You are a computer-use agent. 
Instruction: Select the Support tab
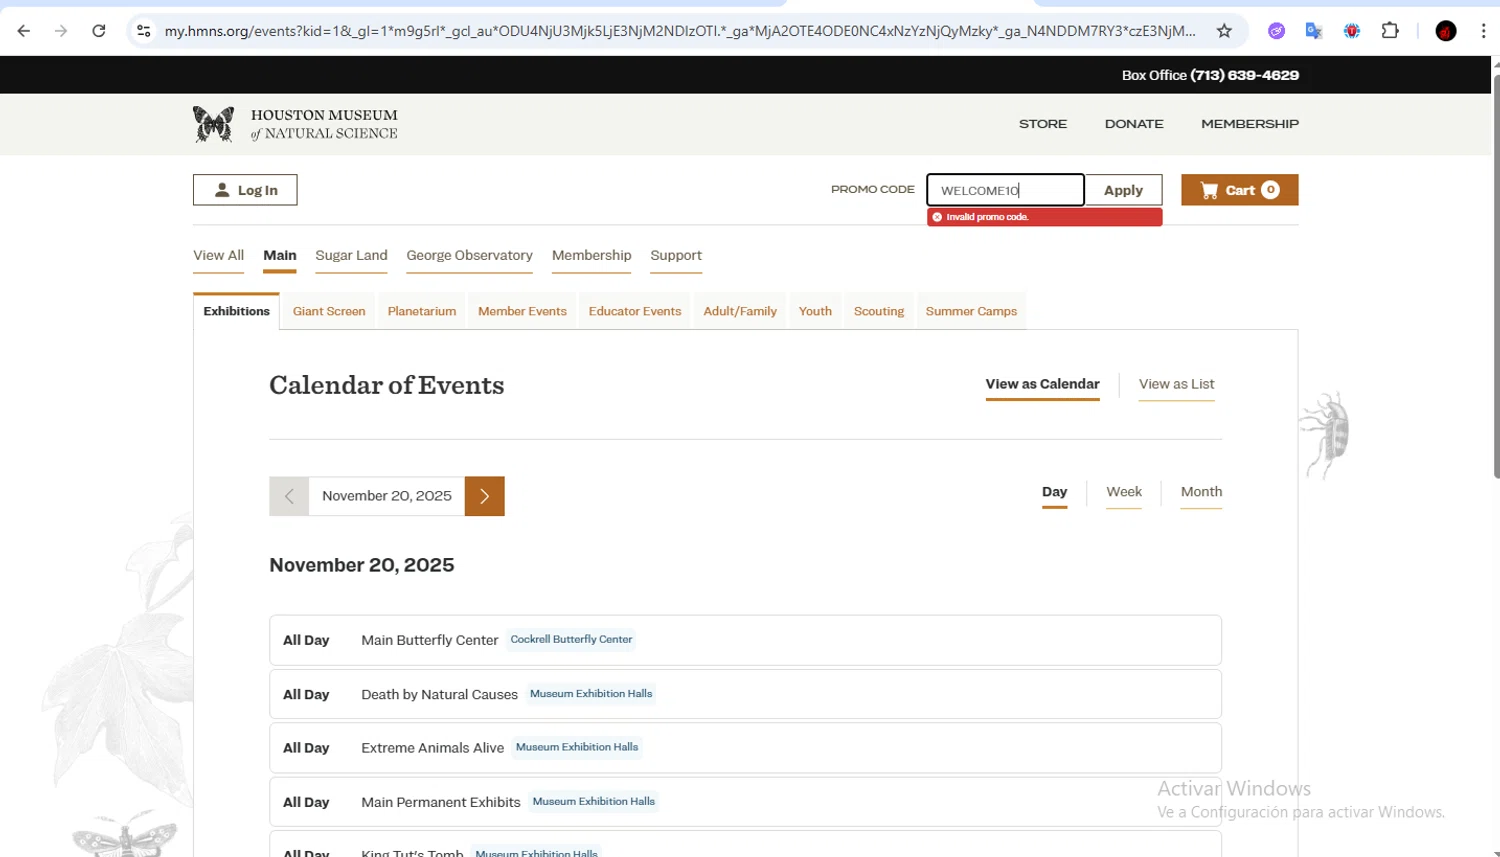[676, 256]
